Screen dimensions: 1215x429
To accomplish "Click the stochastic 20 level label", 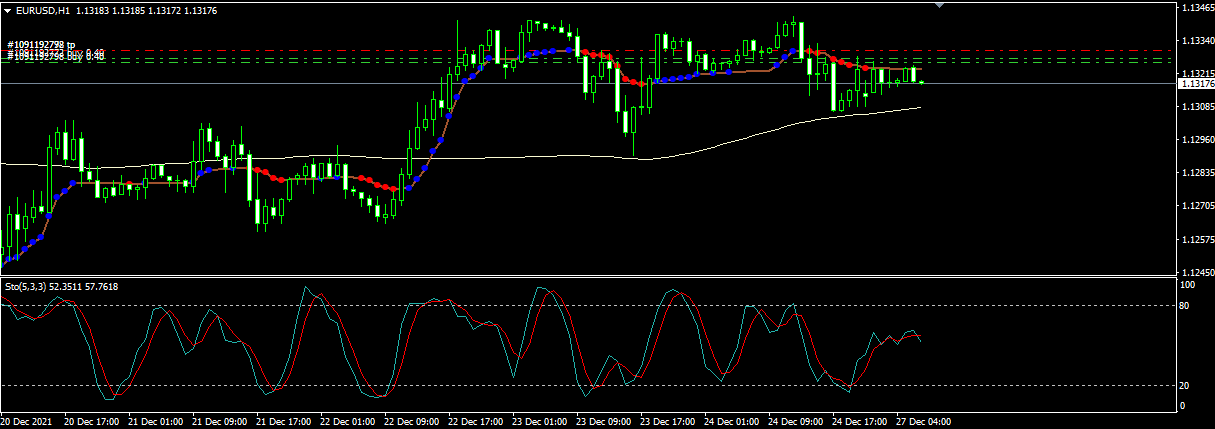I will pyautogui.click(x=1187, y=385).
